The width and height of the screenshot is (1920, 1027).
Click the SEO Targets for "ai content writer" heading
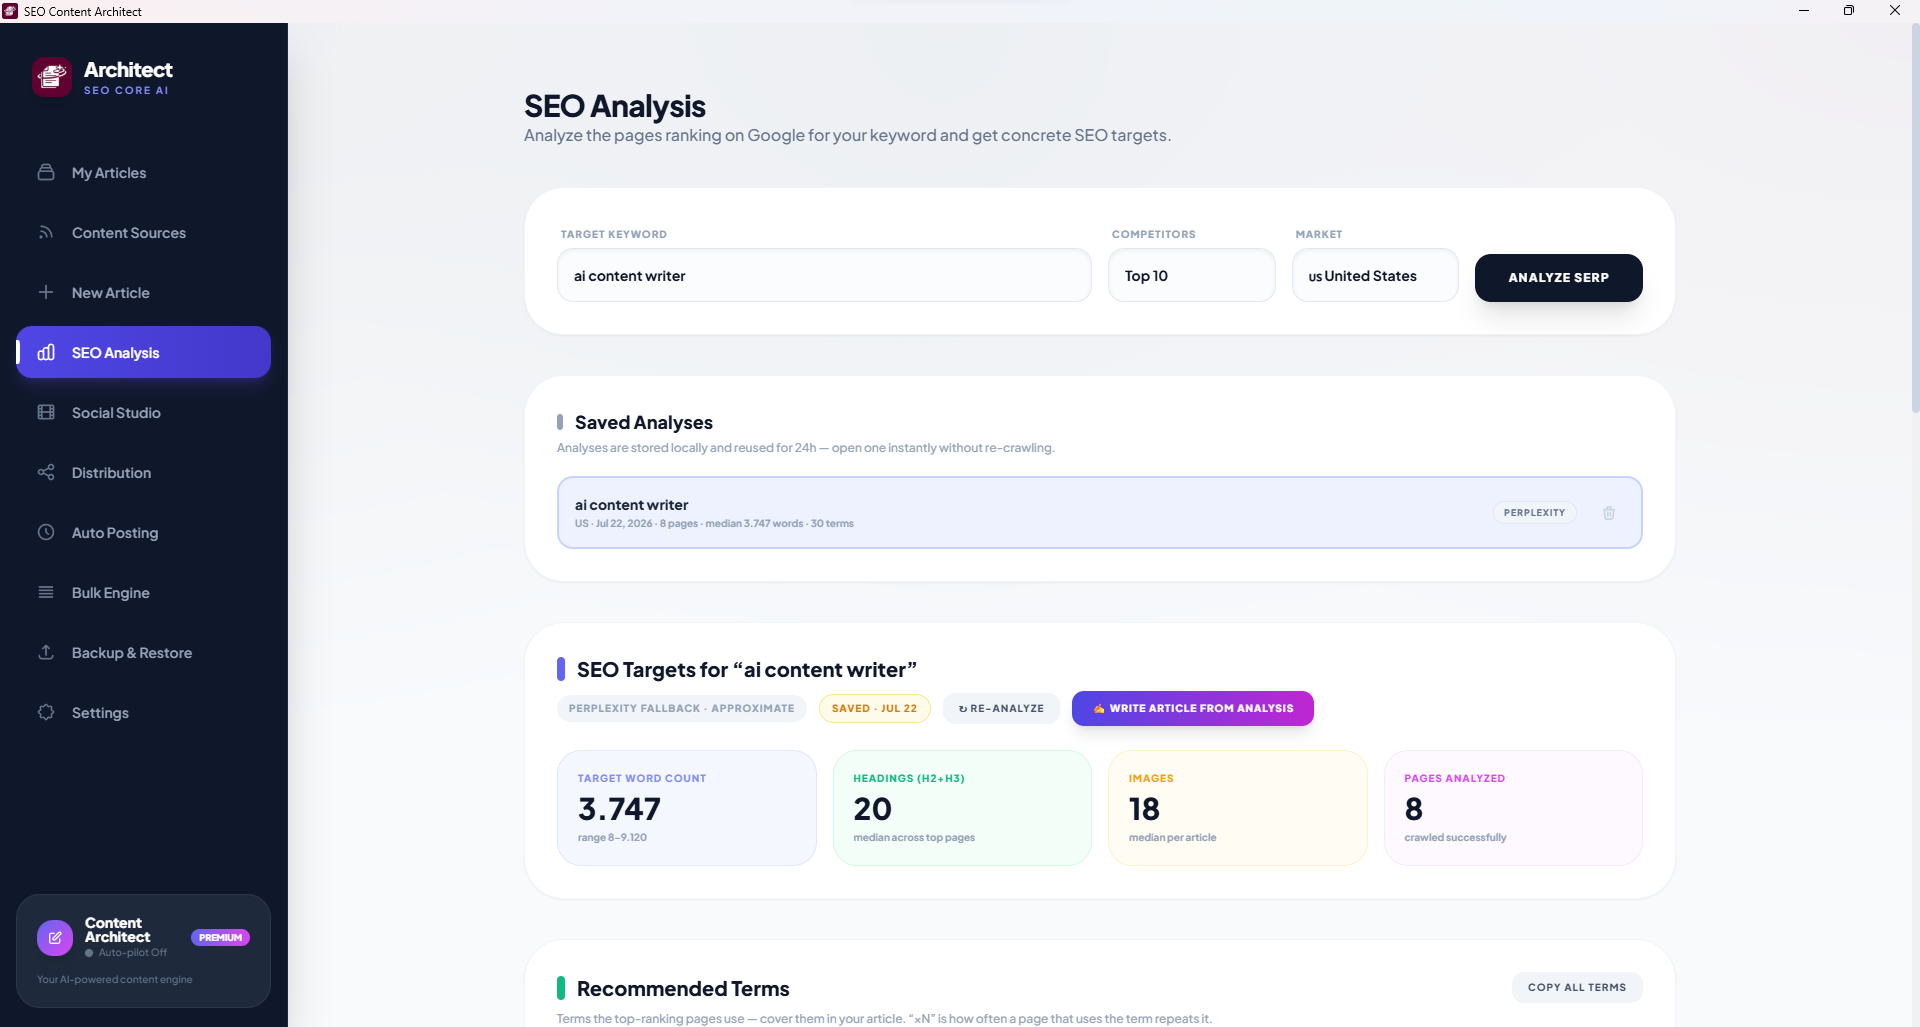tap(747, 670)
